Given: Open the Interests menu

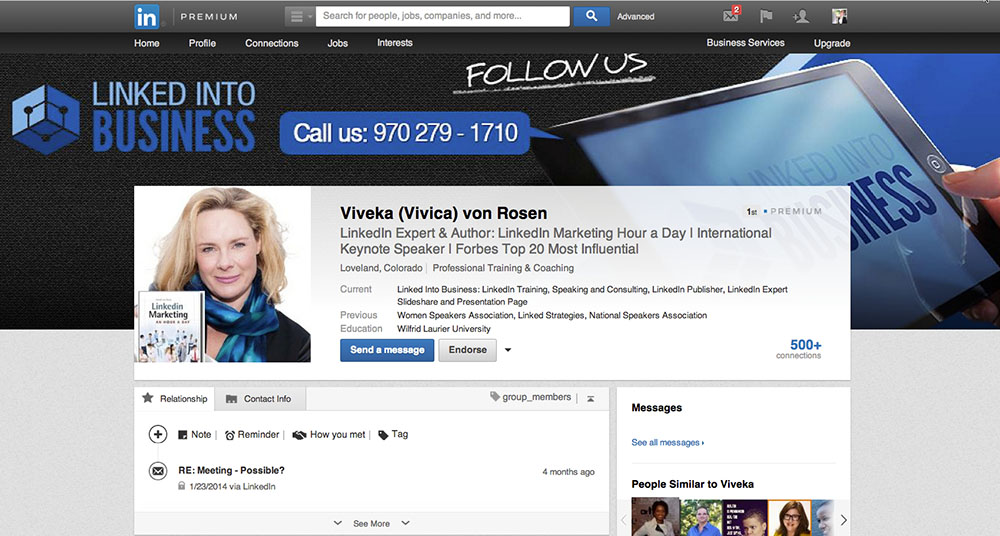Looking at the screenshot, I should coord(395,43).
